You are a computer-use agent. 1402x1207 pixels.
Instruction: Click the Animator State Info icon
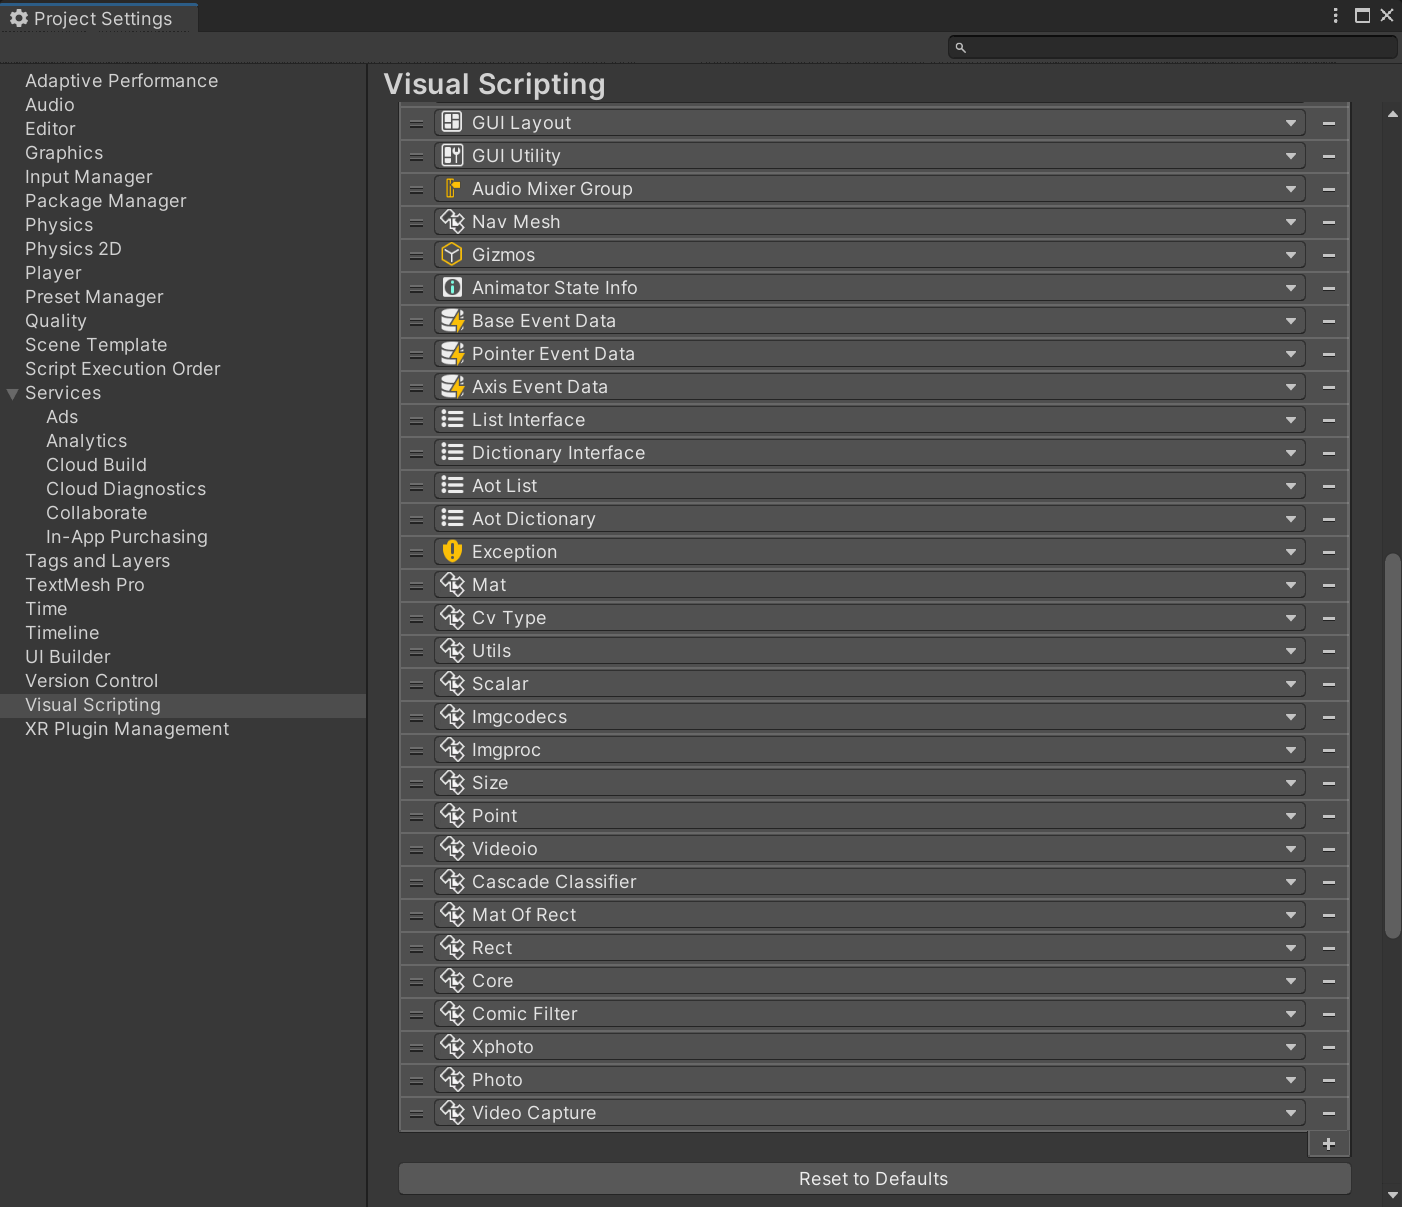click(x=452, y=287)
